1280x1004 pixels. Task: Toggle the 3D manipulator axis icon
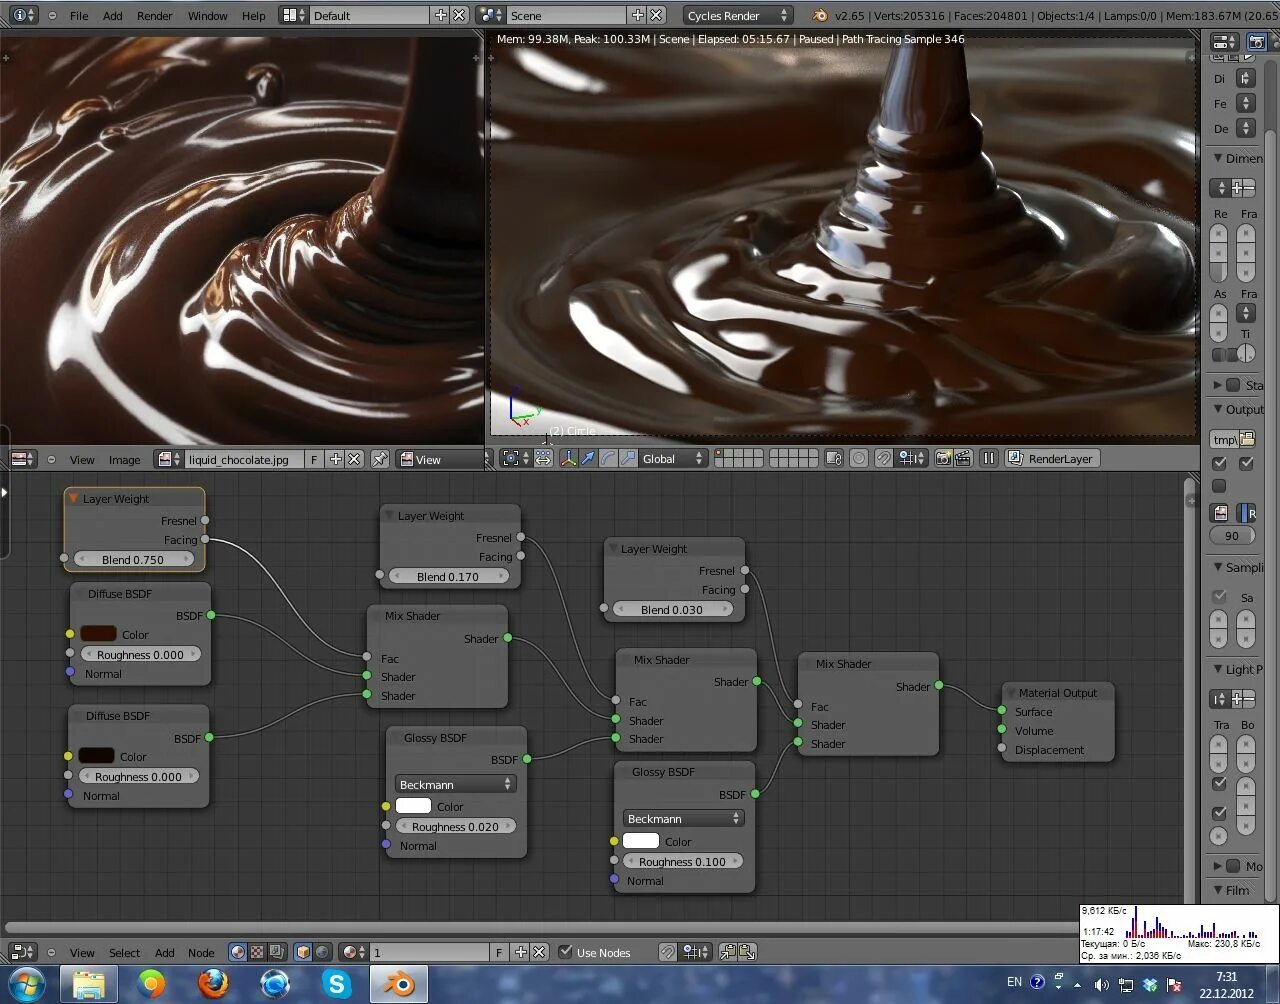pyautogui.click(x=568, y=459)
